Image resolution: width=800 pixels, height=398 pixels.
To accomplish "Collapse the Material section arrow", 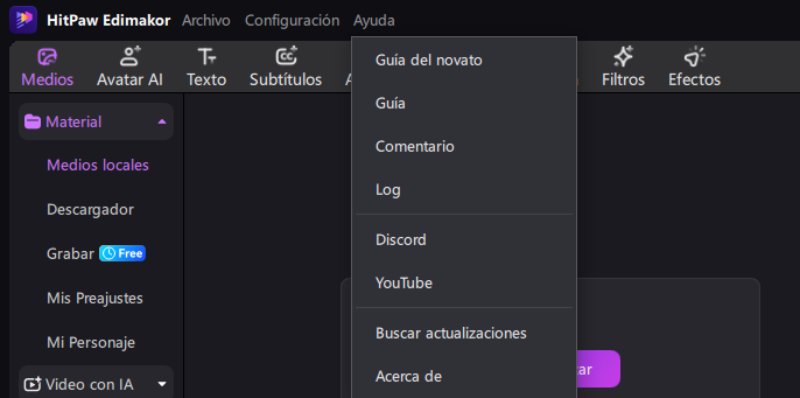I will click(x=162, y=122).
